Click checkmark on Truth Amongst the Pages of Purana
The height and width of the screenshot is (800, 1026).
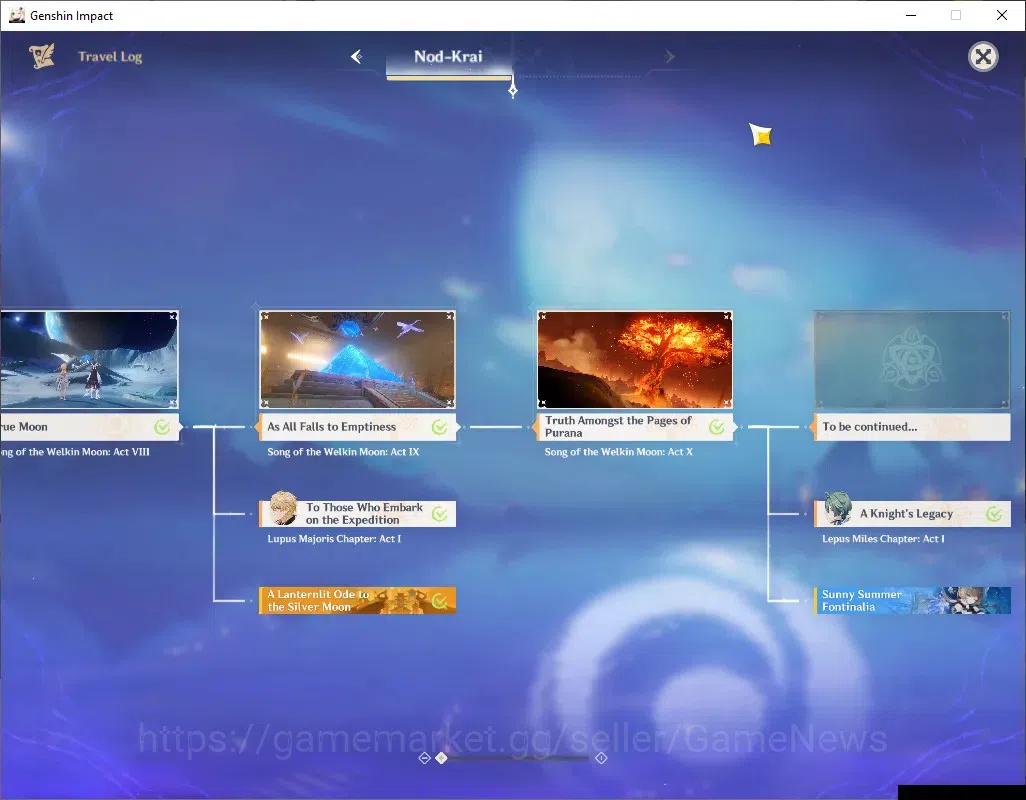tap(717, 427)
